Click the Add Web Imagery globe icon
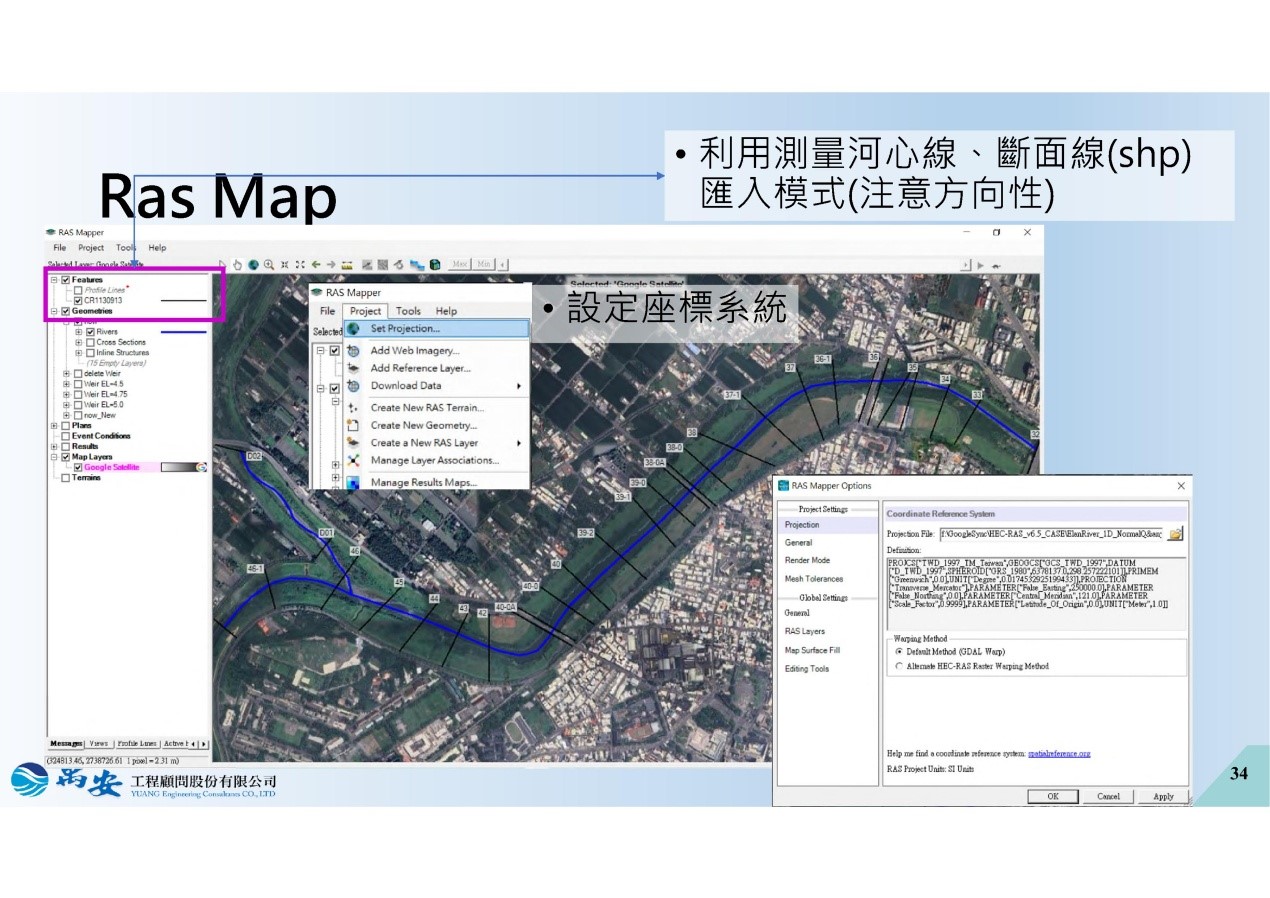Viewport: 1270px width, 898px height. coord(353,351)
